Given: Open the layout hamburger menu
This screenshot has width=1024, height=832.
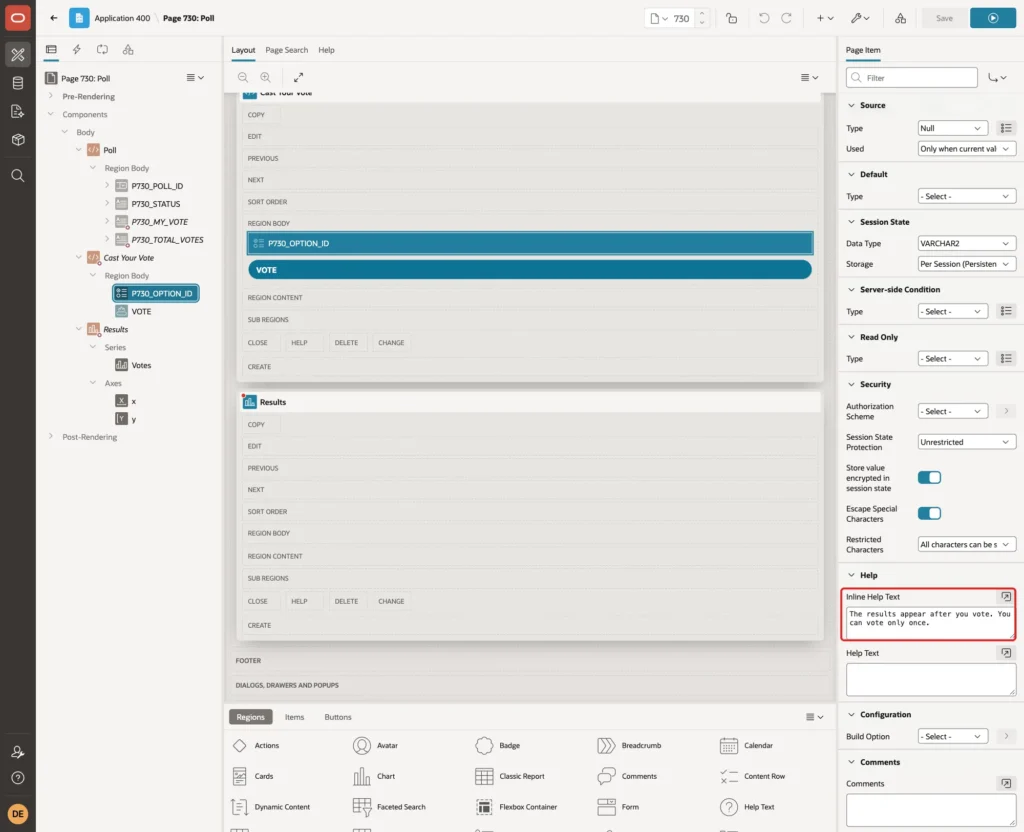Looking at the screenshot, I should (809, 77).
